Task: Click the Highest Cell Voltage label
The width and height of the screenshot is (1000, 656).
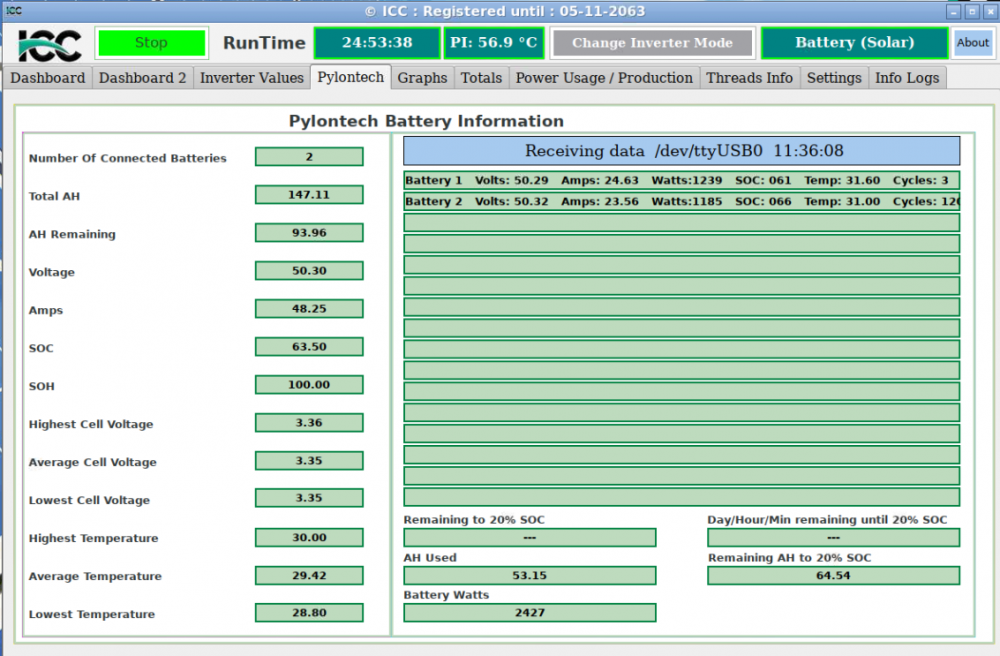Action: pyautogui.click(x=91, y=424)
